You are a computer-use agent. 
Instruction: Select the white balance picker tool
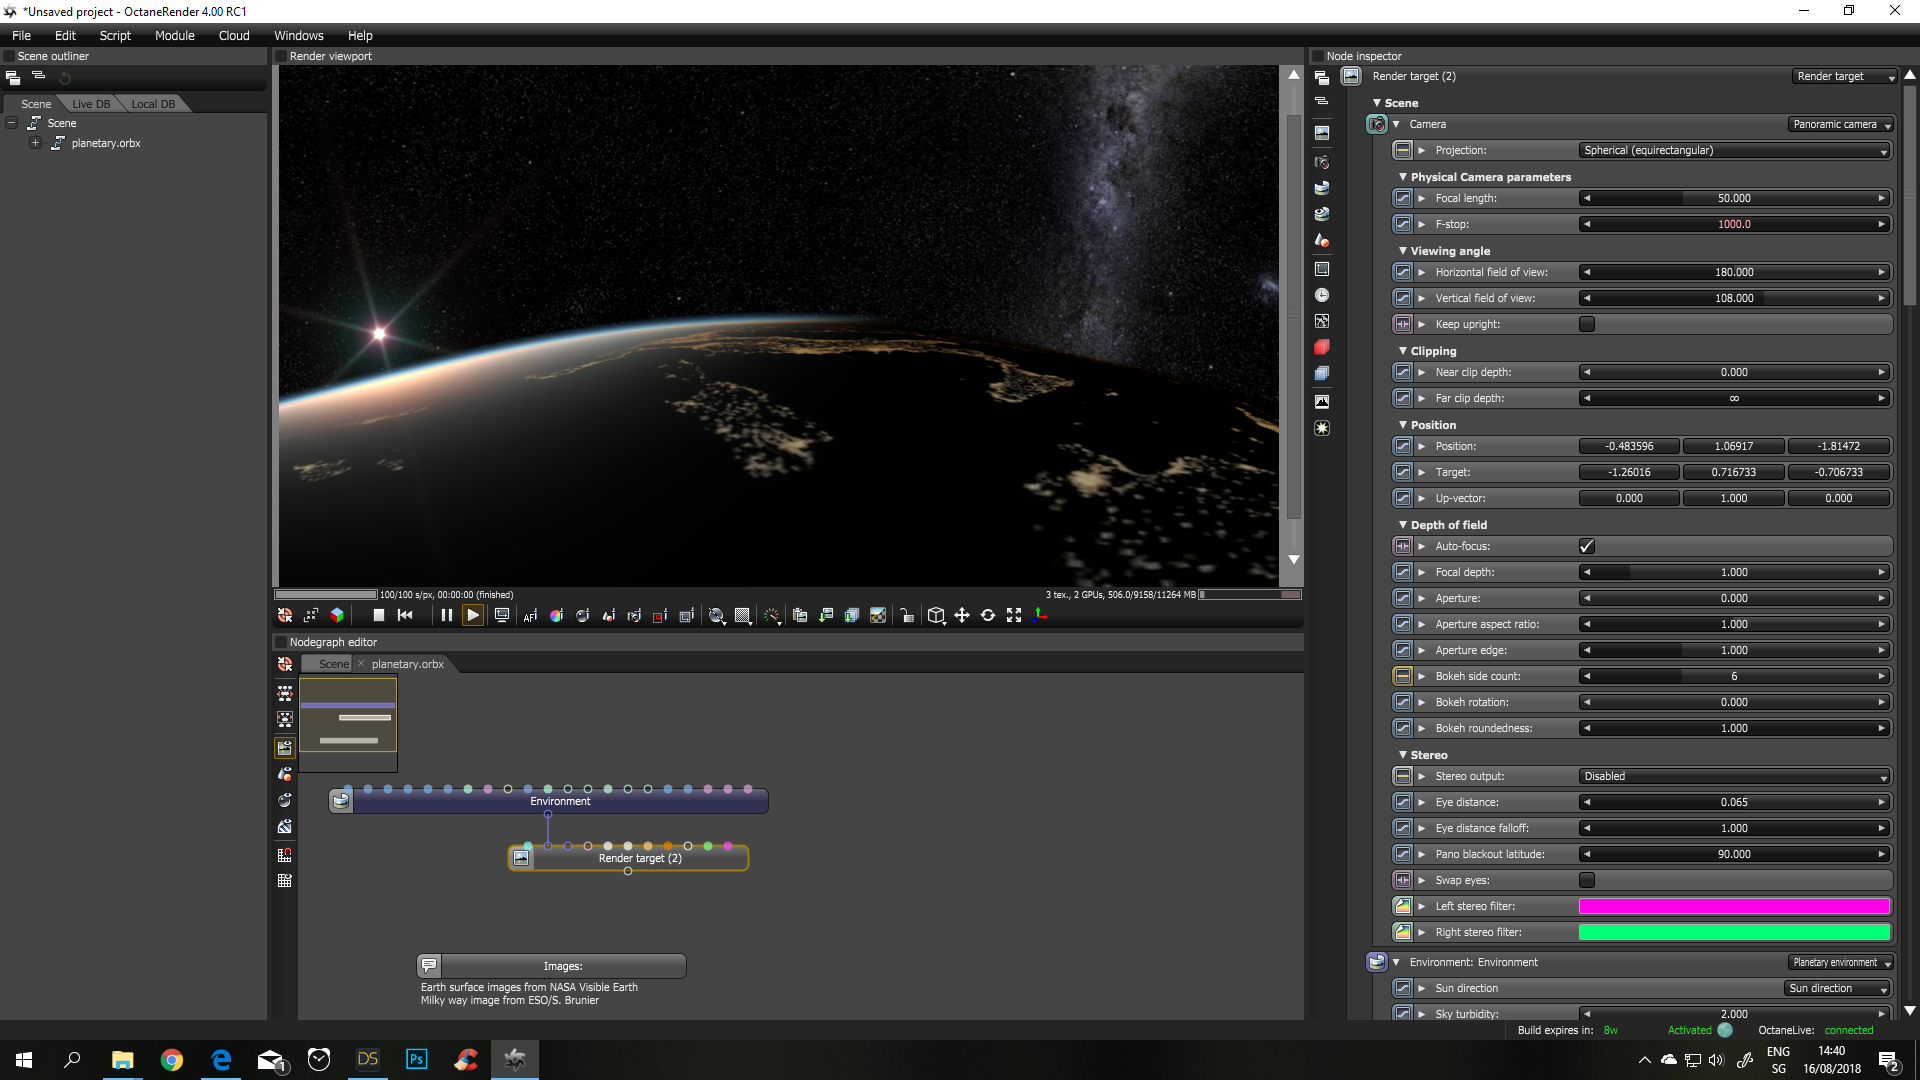pos(557,616)
